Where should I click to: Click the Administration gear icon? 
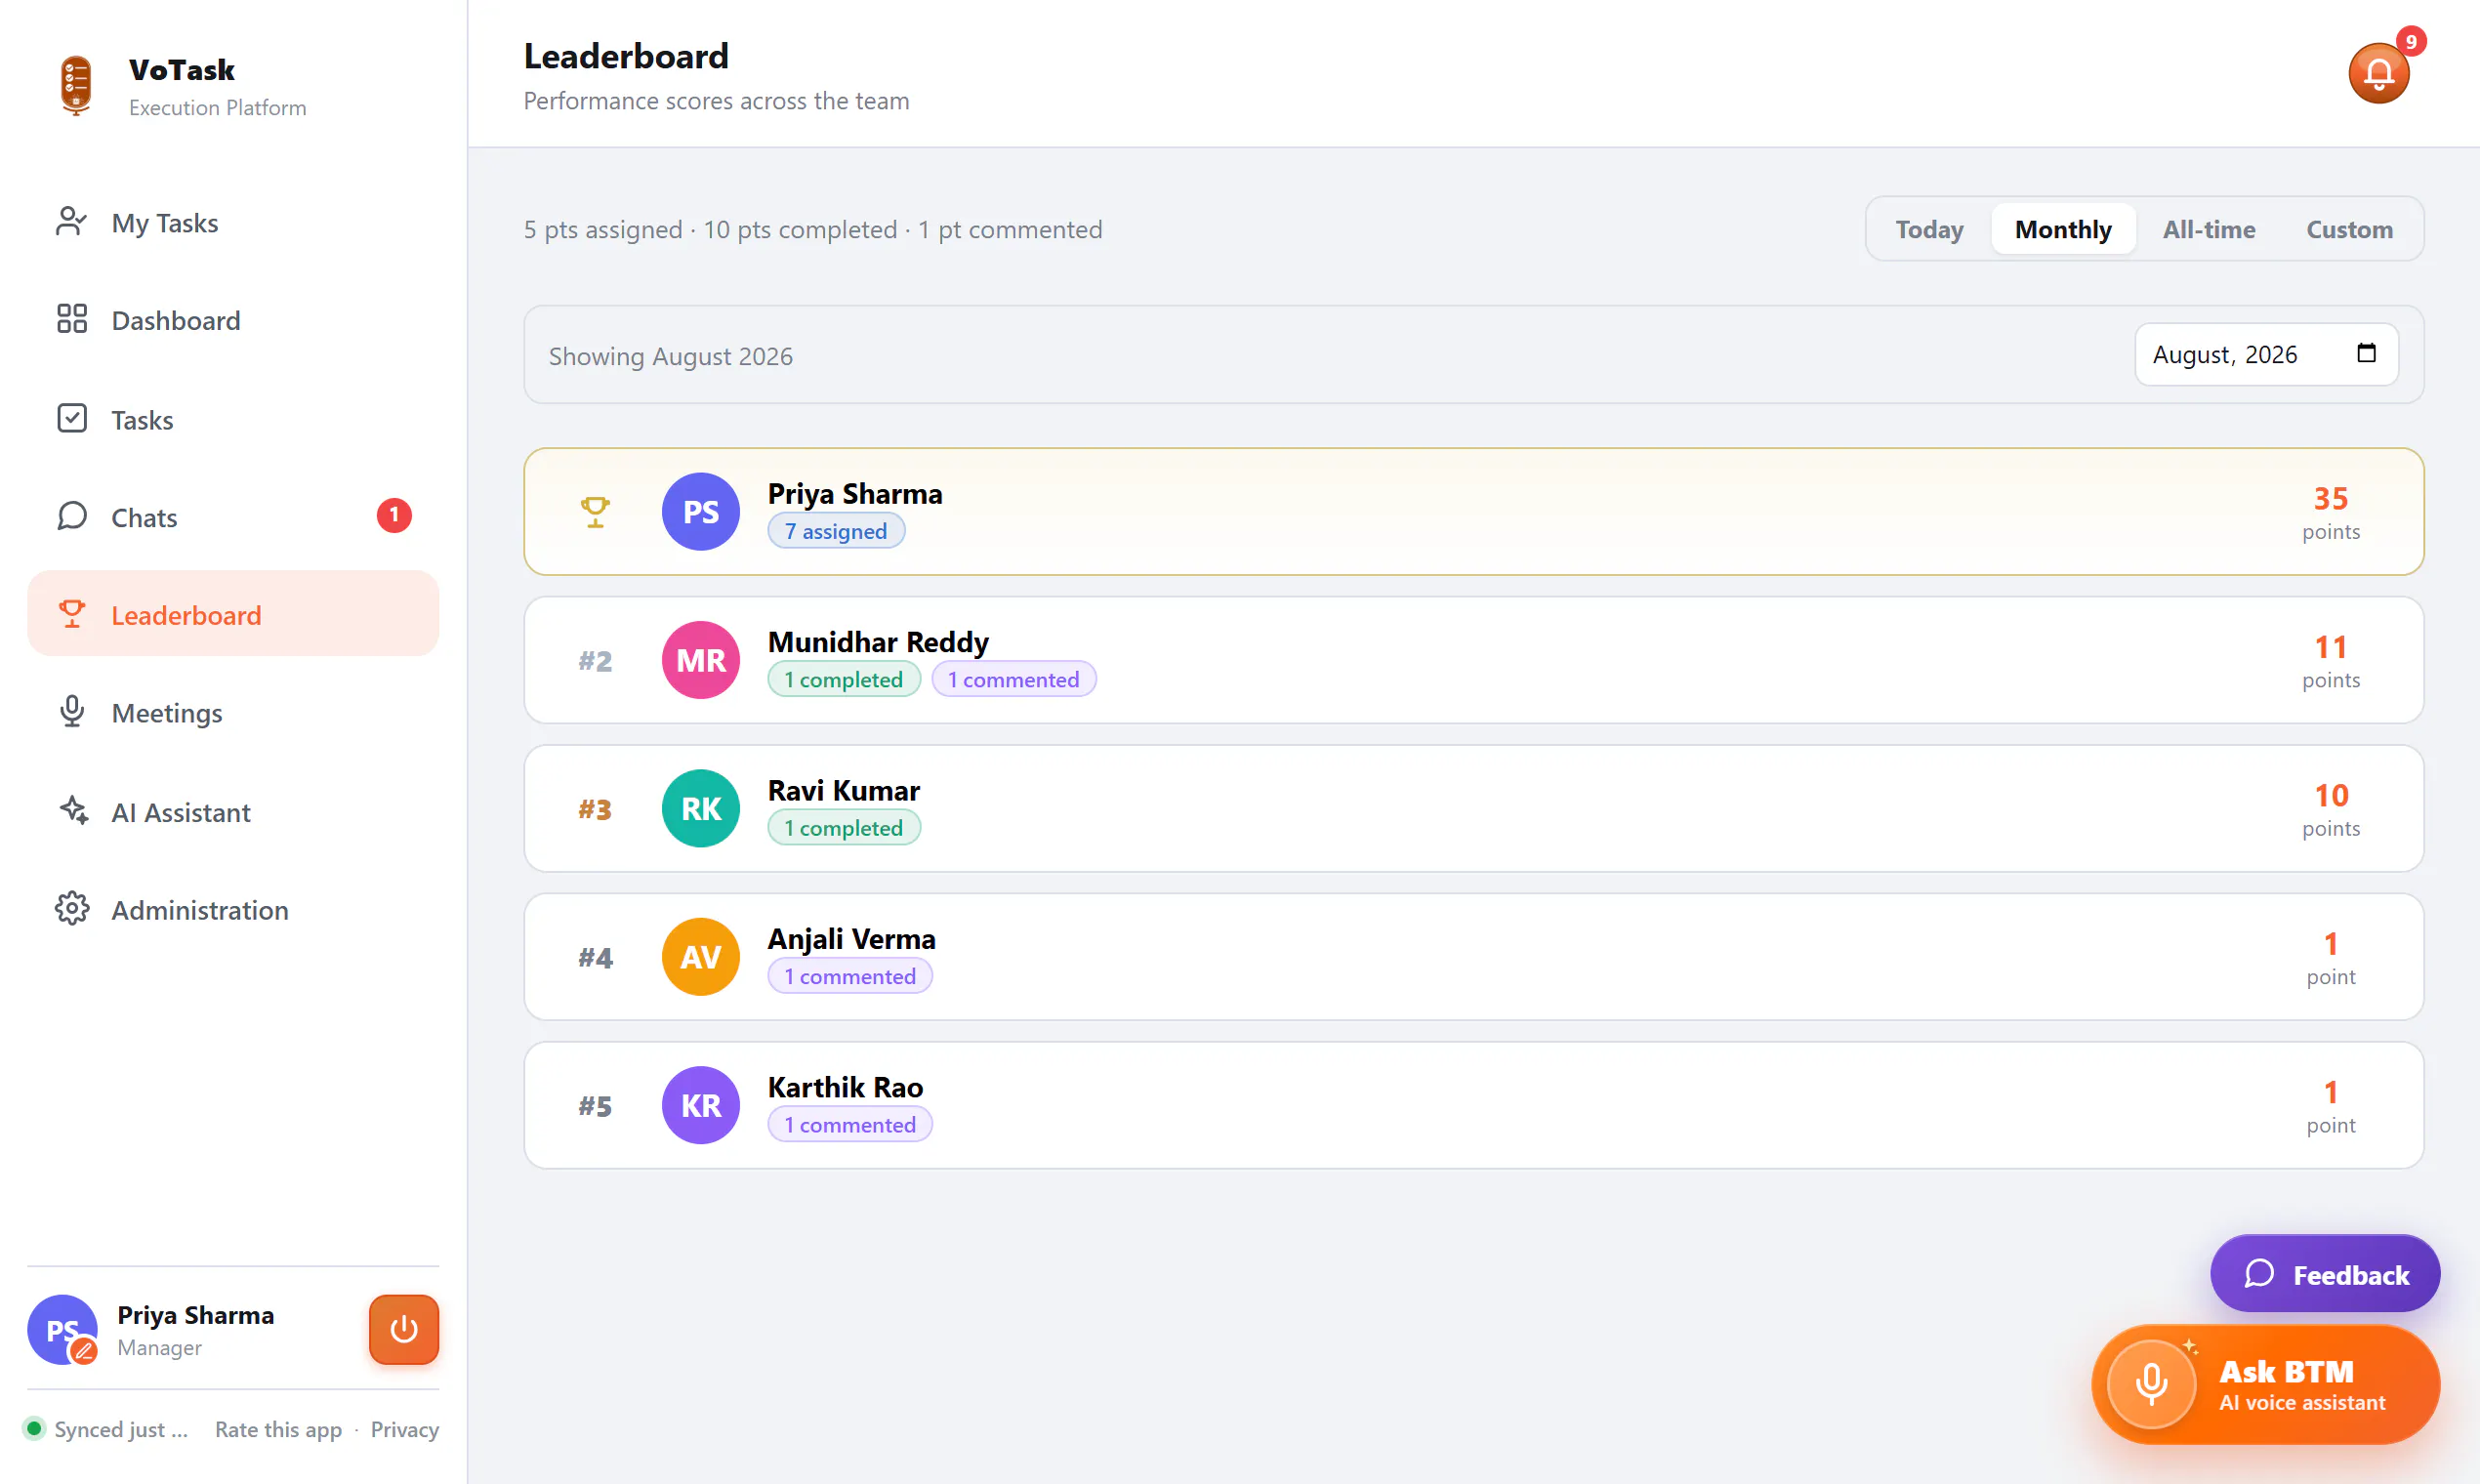pyautogui.click(x=71, y=910)
